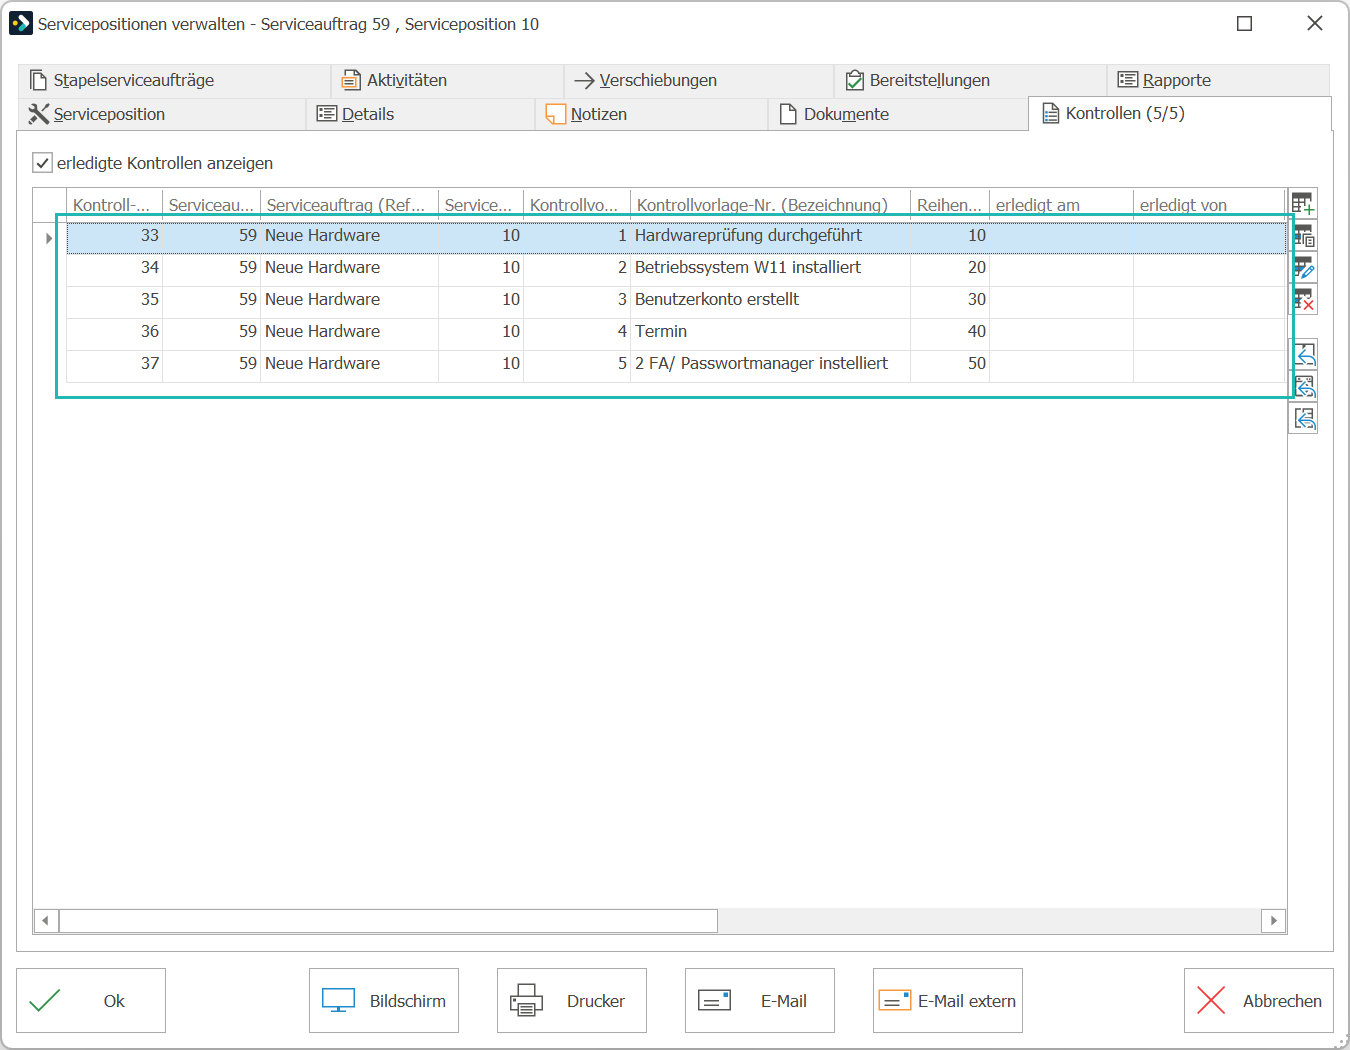Viewport: 1350px width, 1050px height.
Task: Select the 'Hardwareprüfung durchgeführt' row
Action: pyautogui.click(x=676, y=236)
